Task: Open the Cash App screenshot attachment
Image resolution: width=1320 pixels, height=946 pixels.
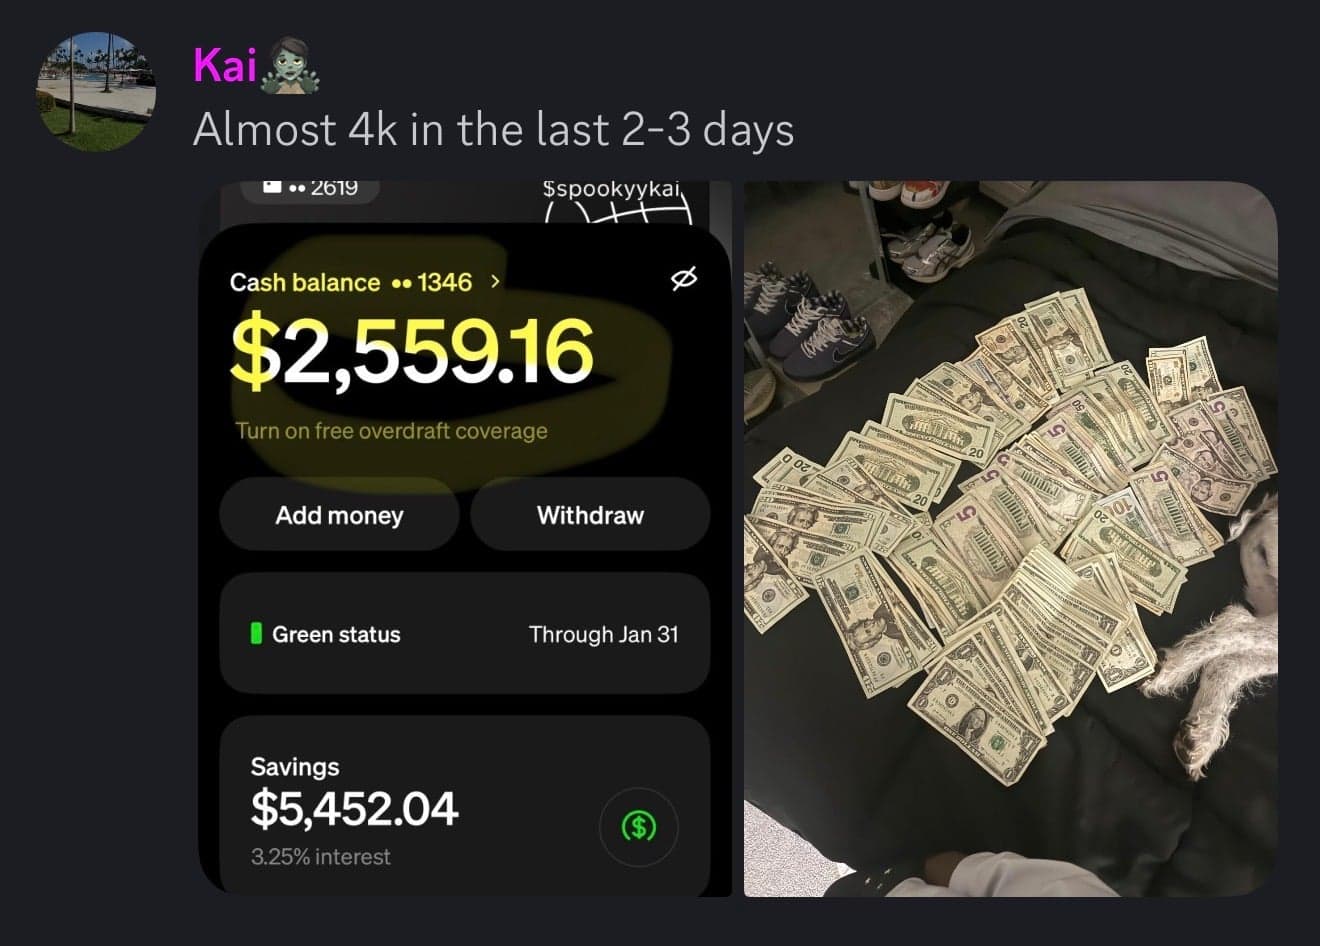Action: click(465, 539)
